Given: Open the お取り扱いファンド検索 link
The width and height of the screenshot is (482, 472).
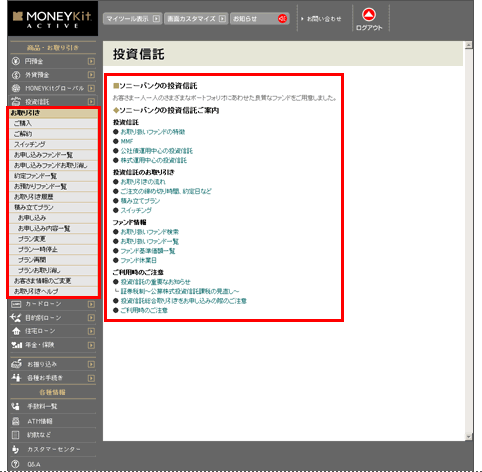Looking at the screenshot, I should coord(149,232).
